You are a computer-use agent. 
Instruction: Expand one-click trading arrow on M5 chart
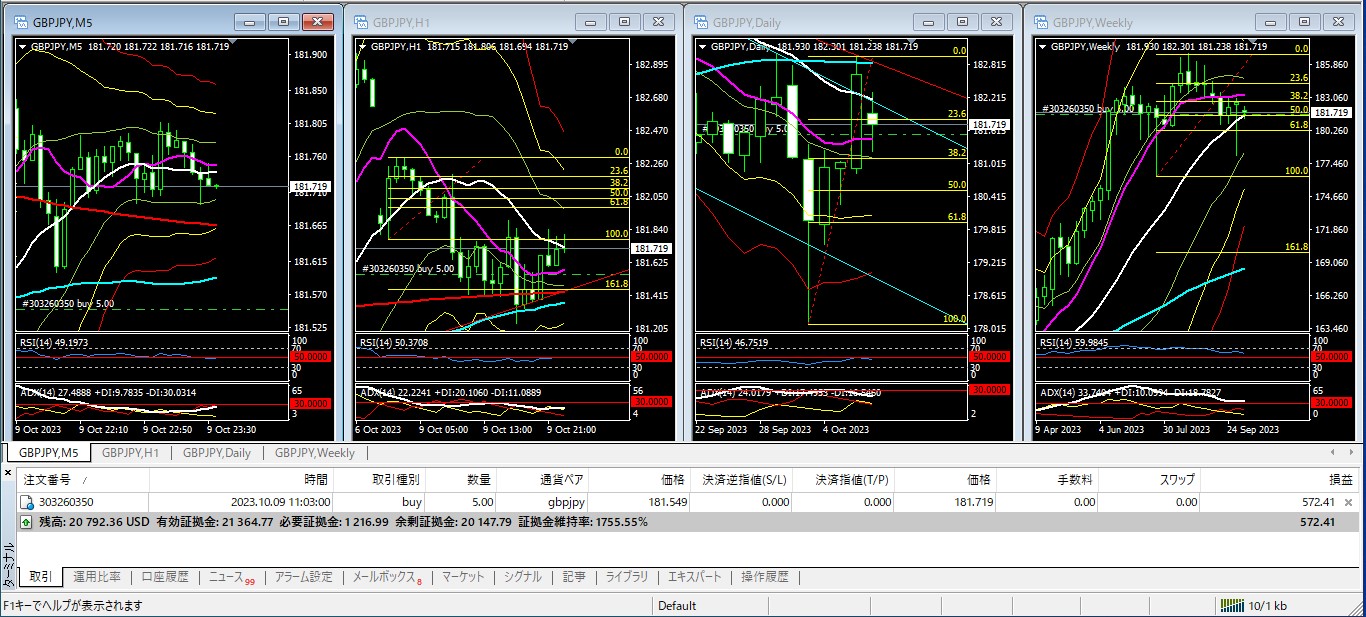24,46
